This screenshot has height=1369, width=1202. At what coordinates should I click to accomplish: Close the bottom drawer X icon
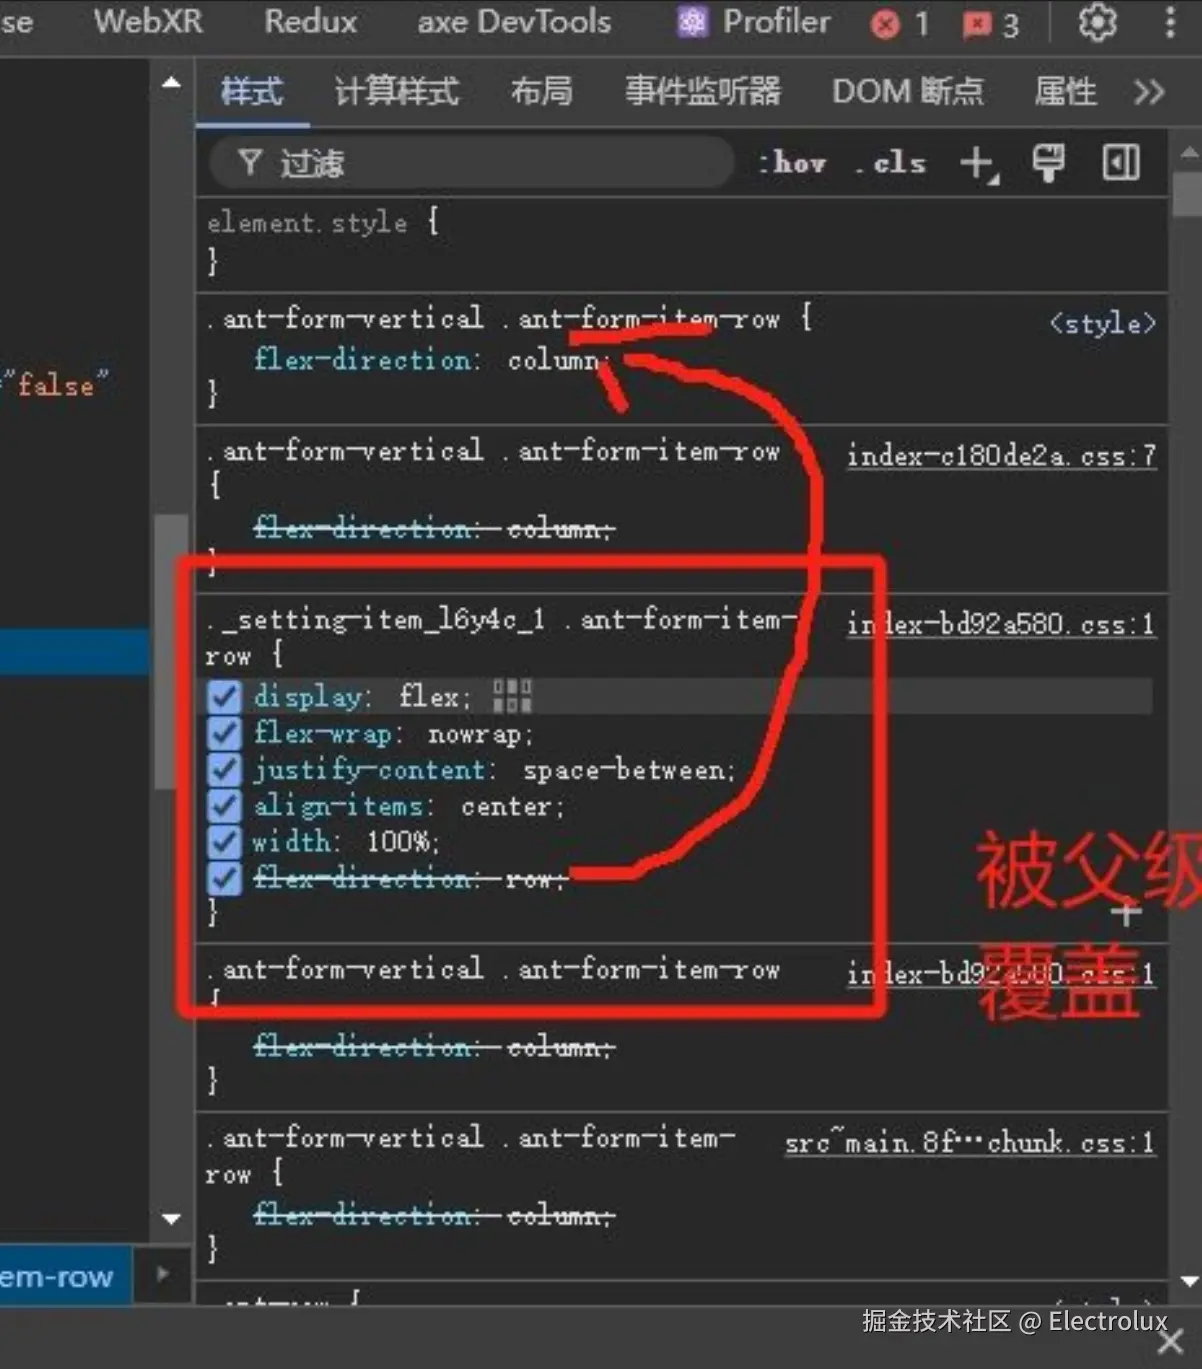1170,1341
